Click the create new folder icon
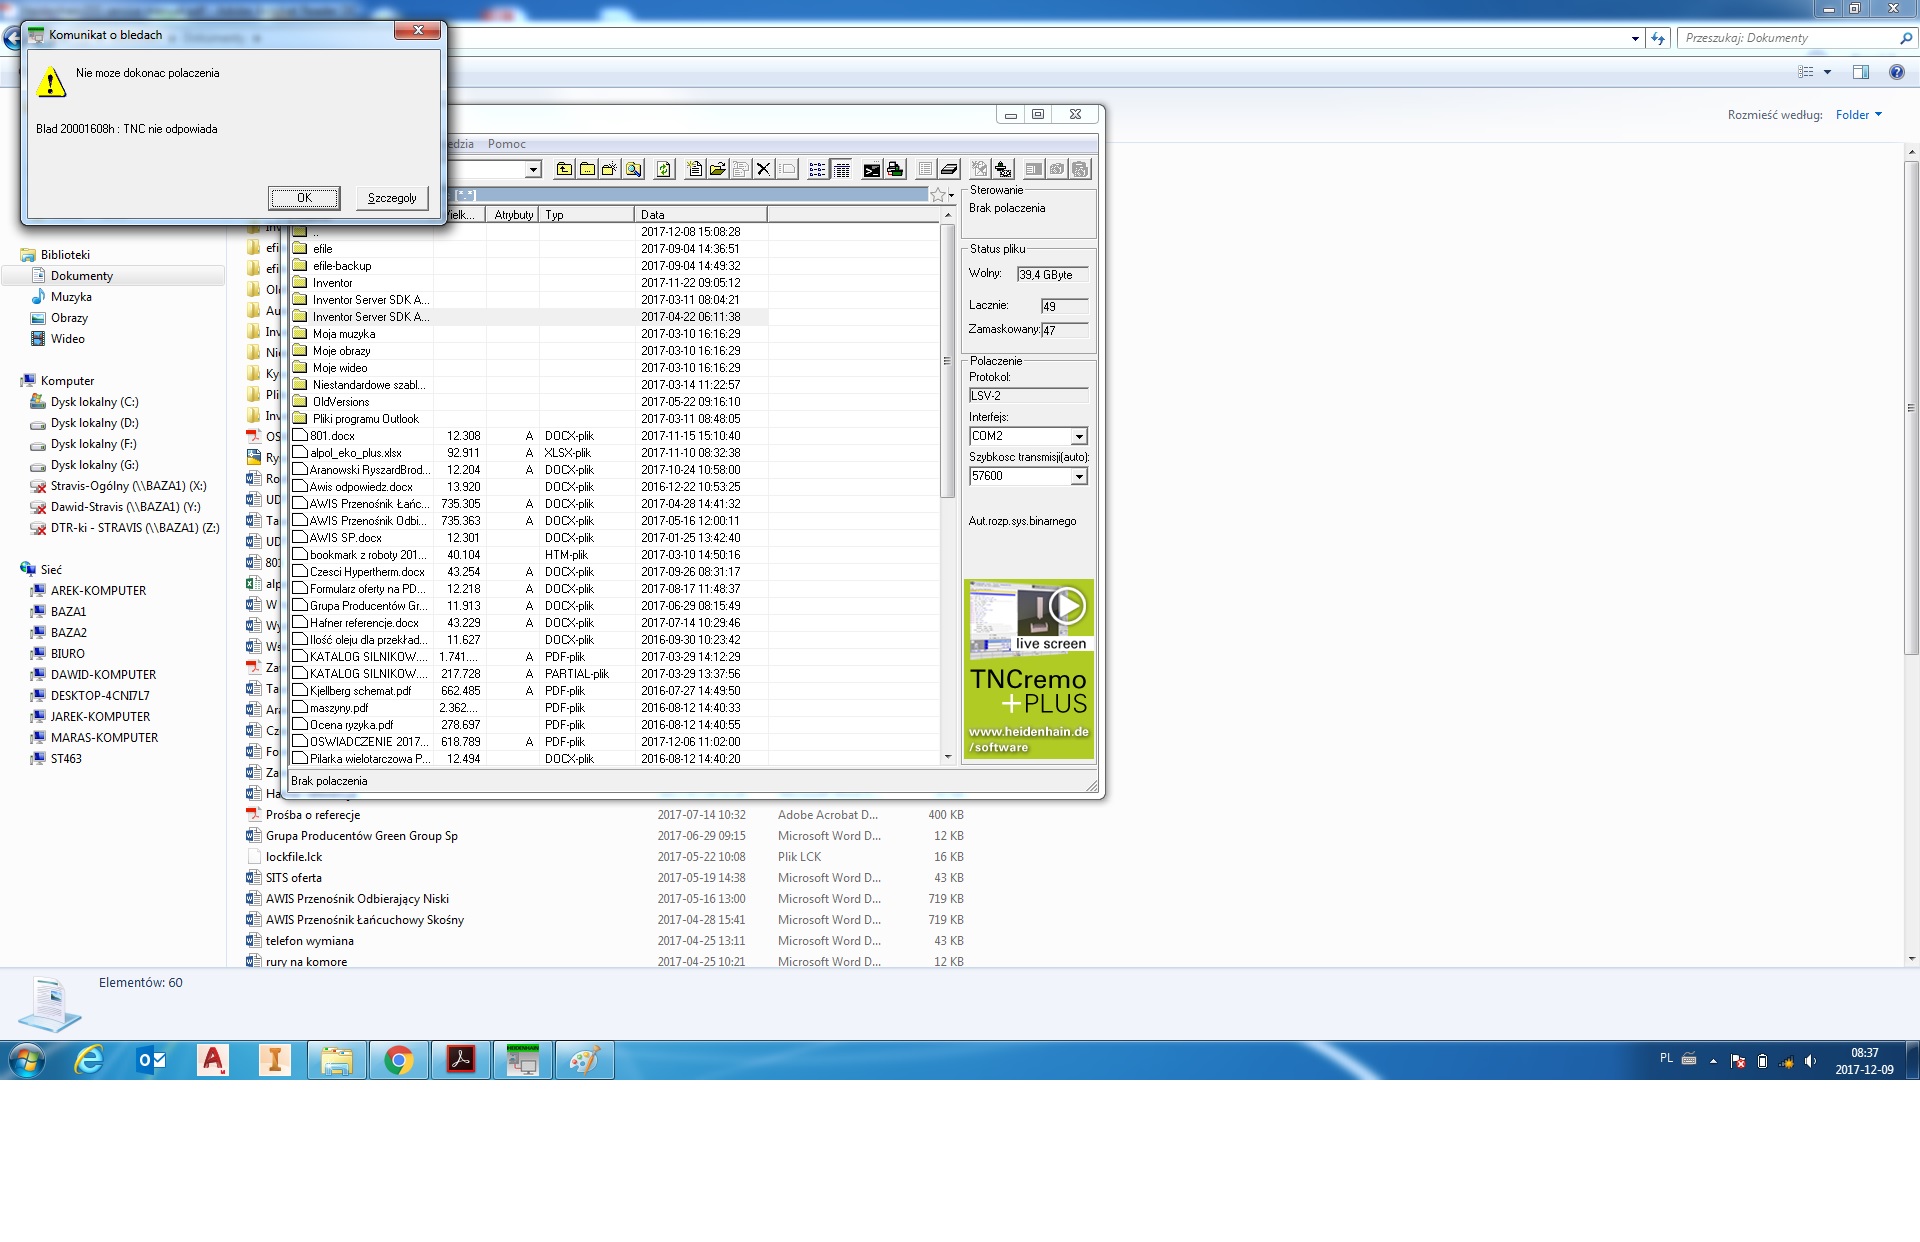Viewport: 1920px width, 1242px height. [x=609, y=169]
